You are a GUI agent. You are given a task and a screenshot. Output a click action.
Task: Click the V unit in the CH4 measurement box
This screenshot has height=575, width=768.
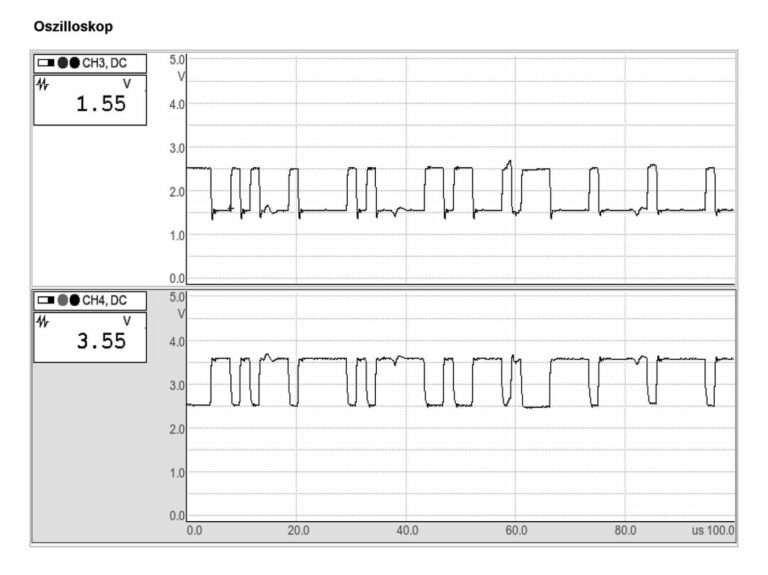(127, 321)
